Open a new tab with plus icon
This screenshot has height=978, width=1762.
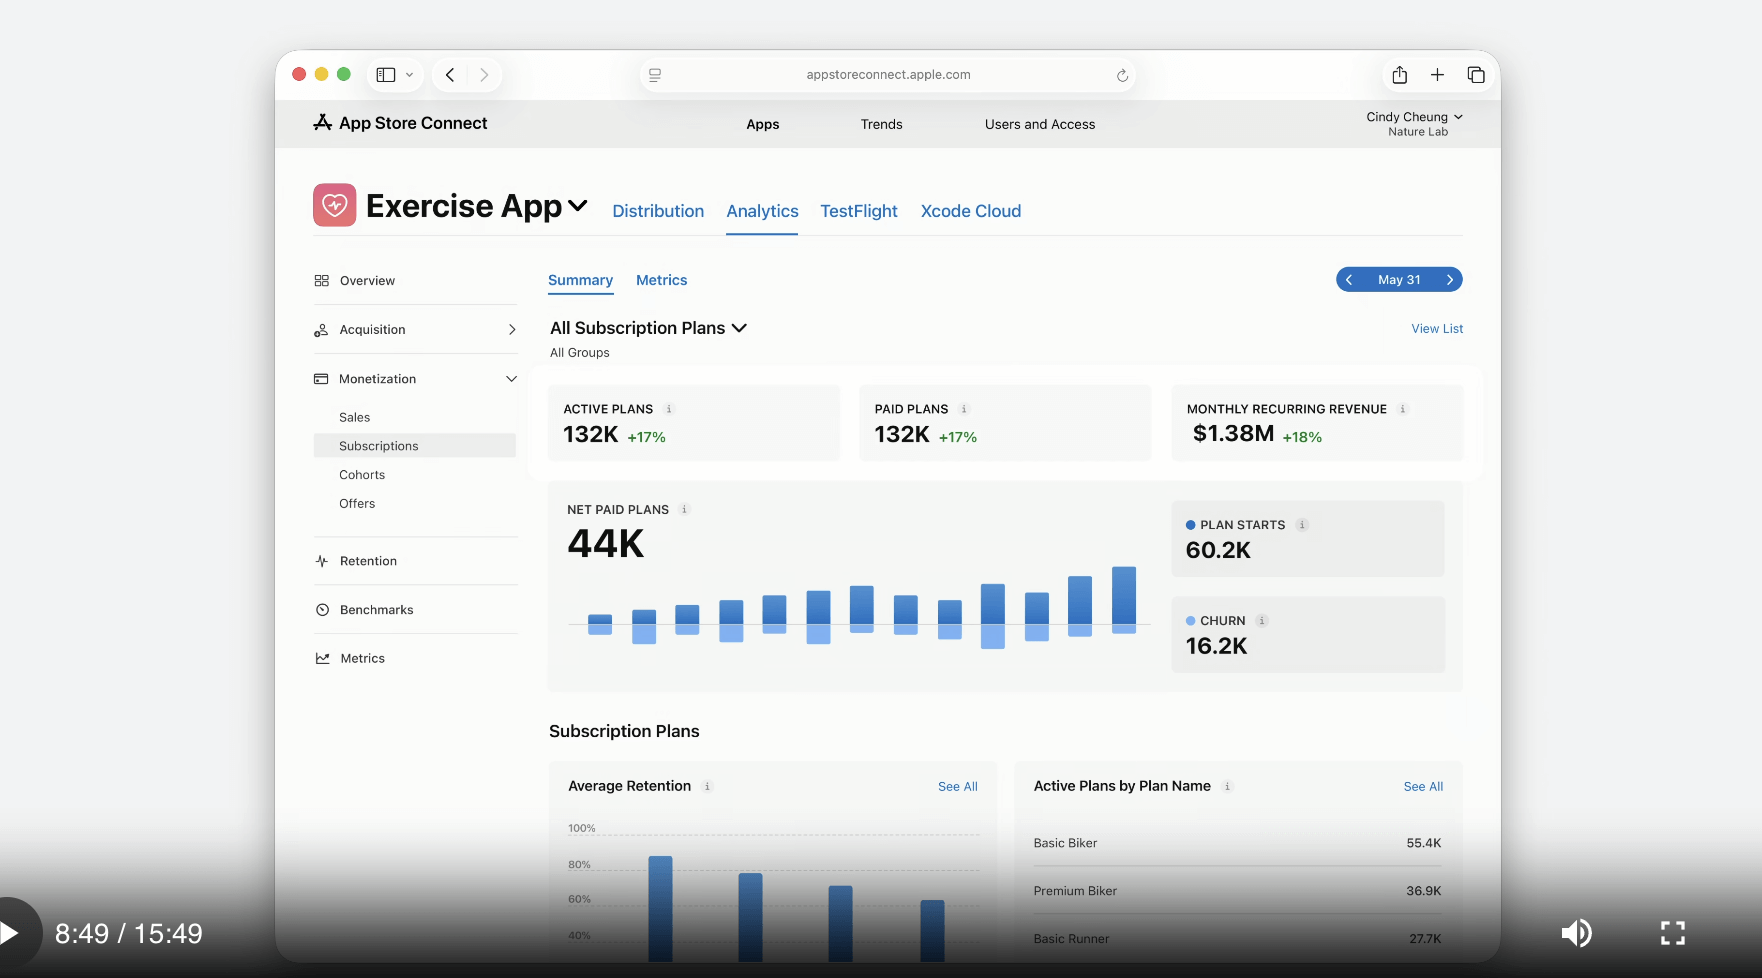[x=1437, y=75]
